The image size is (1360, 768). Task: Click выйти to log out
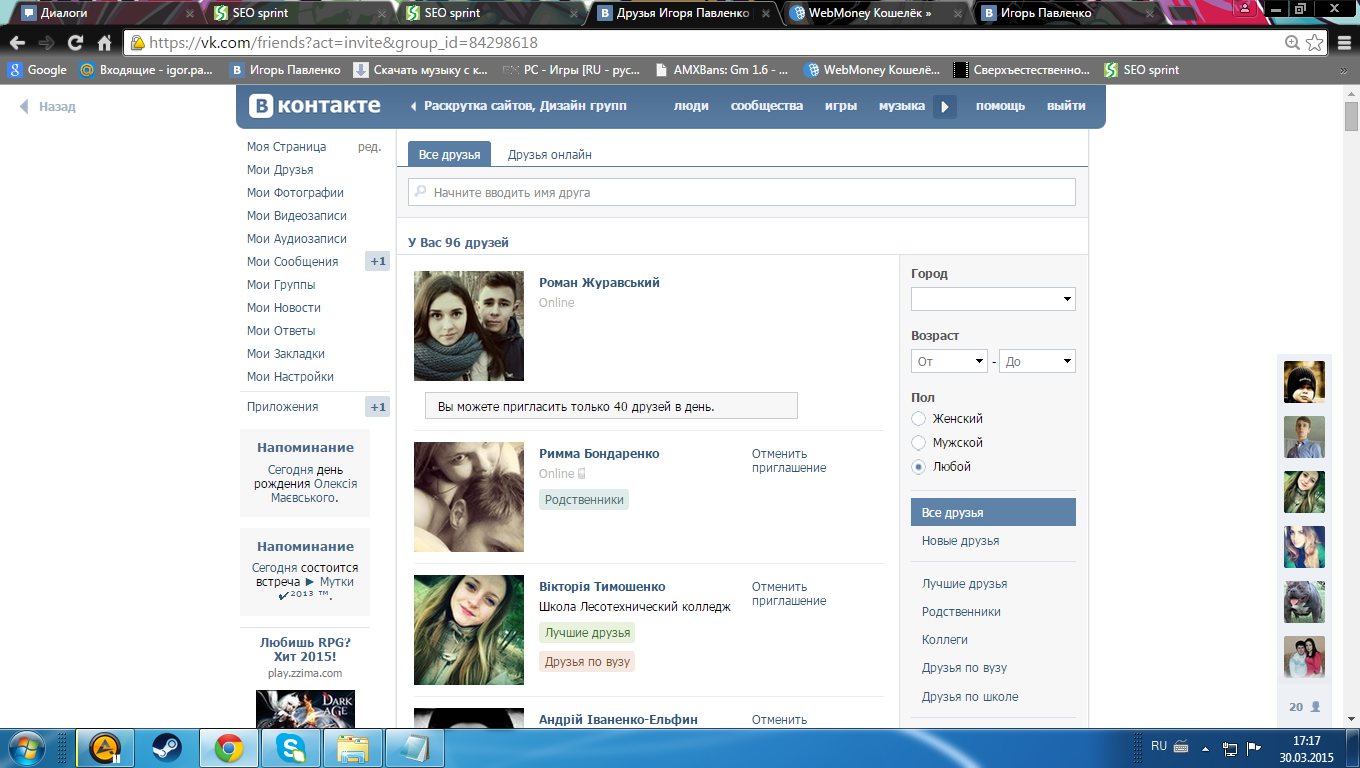(1066, 106)
